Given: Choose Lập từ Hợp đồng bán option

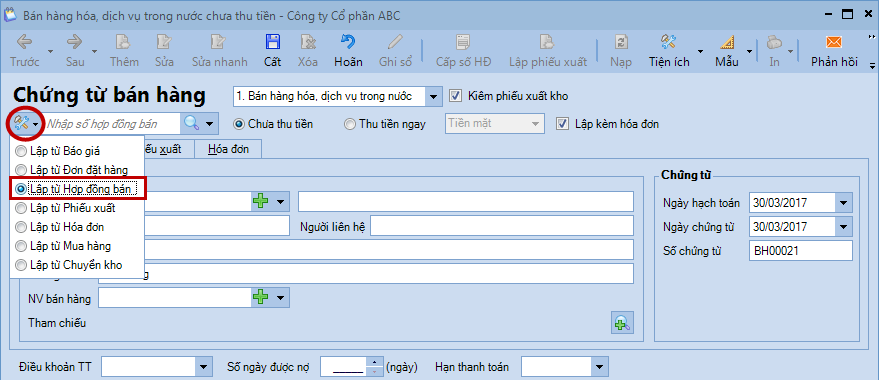Looking at the screenshot, I should coord(77,189).
